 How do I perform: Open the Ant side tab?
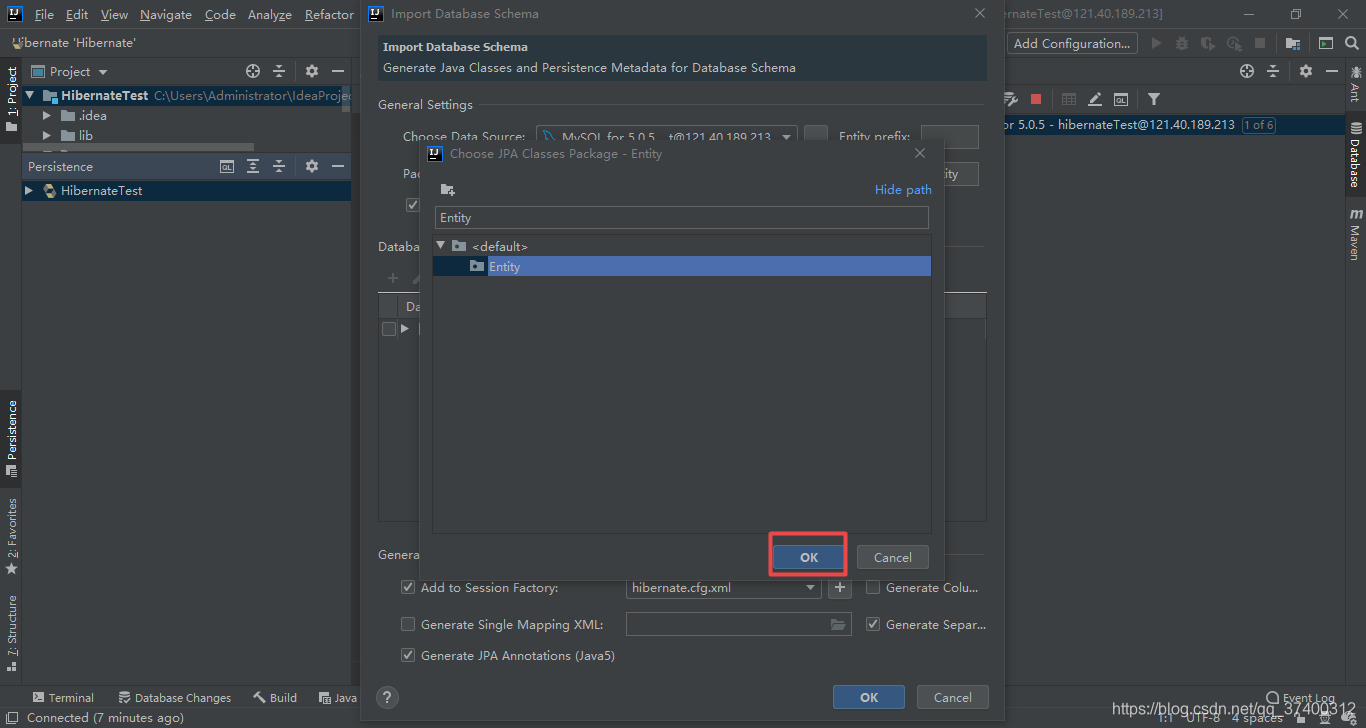point(1355,84)
